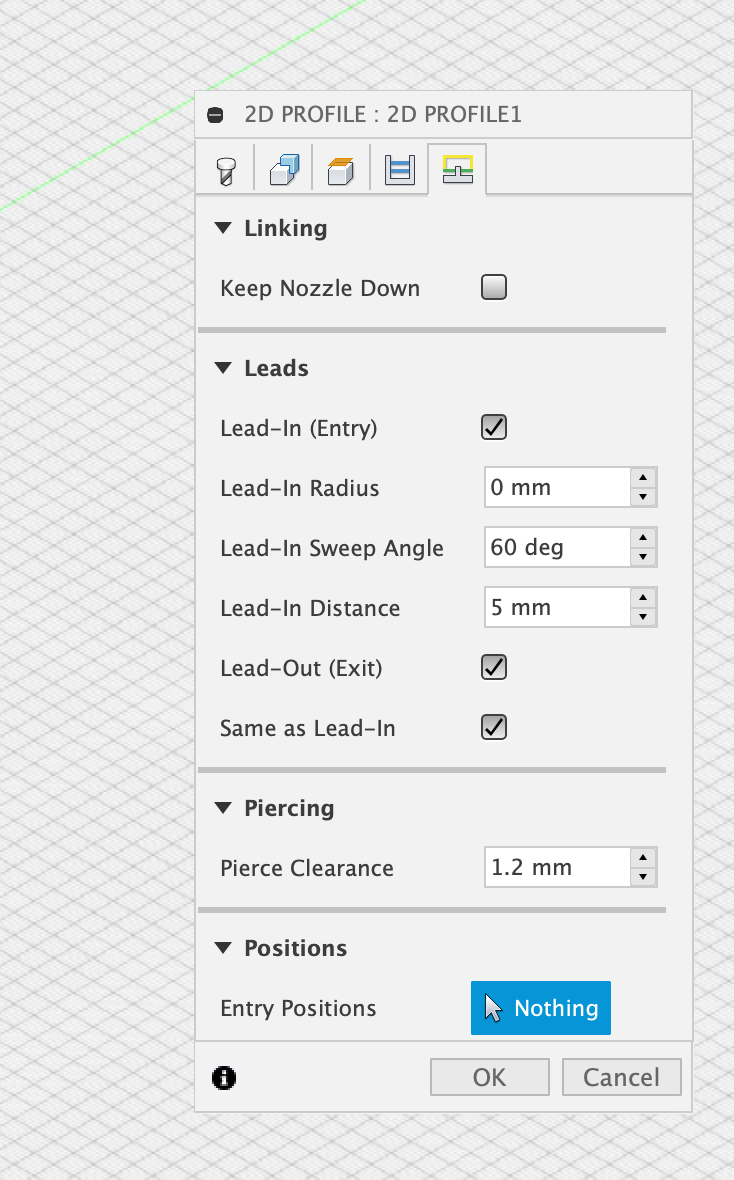Click inside the Pierce Clearance field
The width and height of the screenshot is (734, 1180).
coord(557,867)
